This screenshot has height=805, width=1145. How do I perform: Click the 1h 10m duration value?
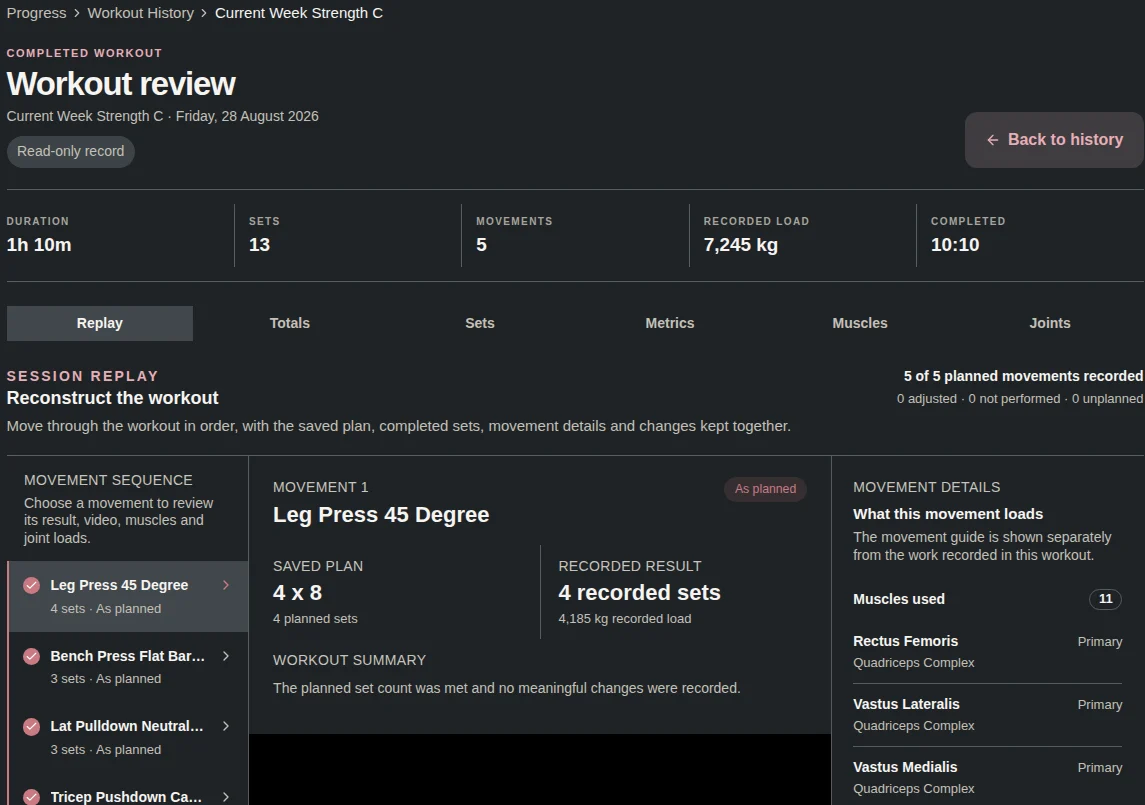(39, 245)
